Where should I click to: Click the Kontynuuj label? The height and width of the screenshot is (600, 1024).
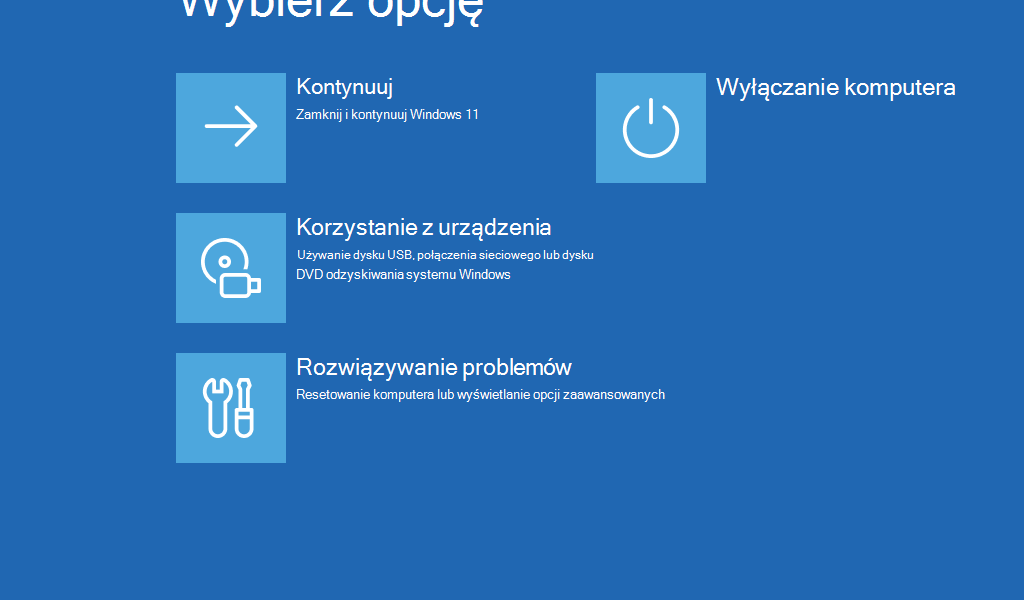(344, 87)
